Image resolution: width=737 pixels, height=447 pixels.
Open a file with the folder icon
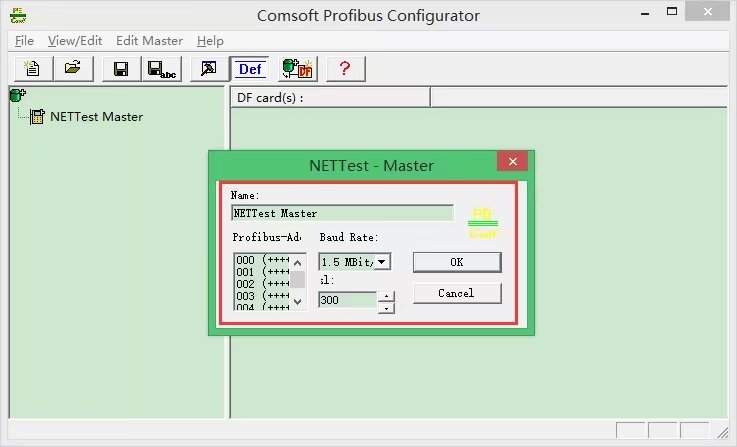(73, 69)
